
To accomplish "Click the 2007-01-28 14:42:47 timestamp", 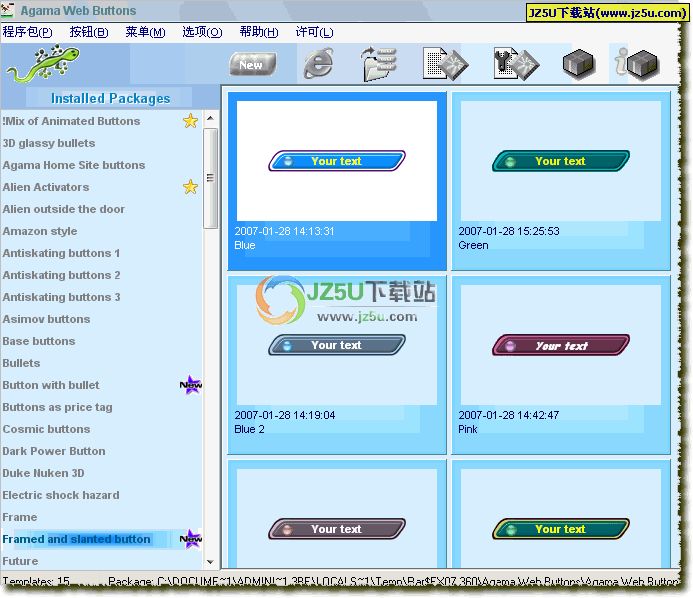I will (509, 415).
